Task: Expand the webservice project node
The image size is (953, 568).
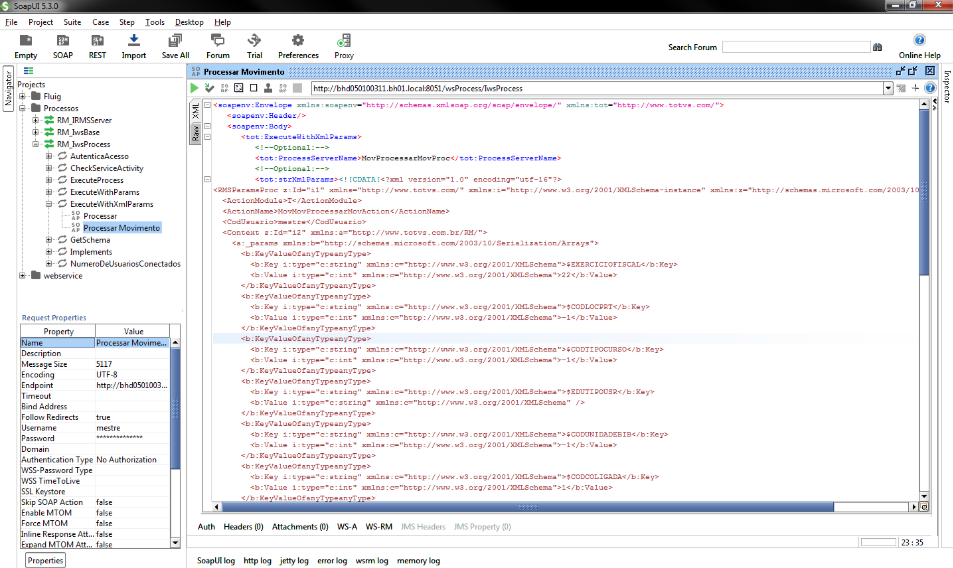Action: pos(22,276)
